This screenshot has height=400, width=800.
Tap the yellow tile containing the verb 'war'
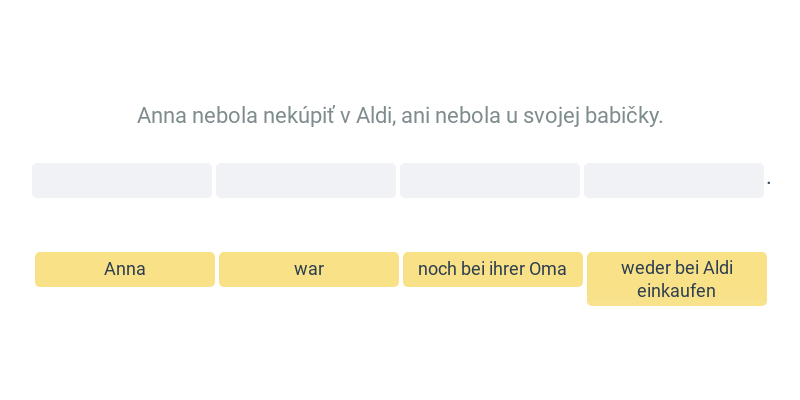309,269
